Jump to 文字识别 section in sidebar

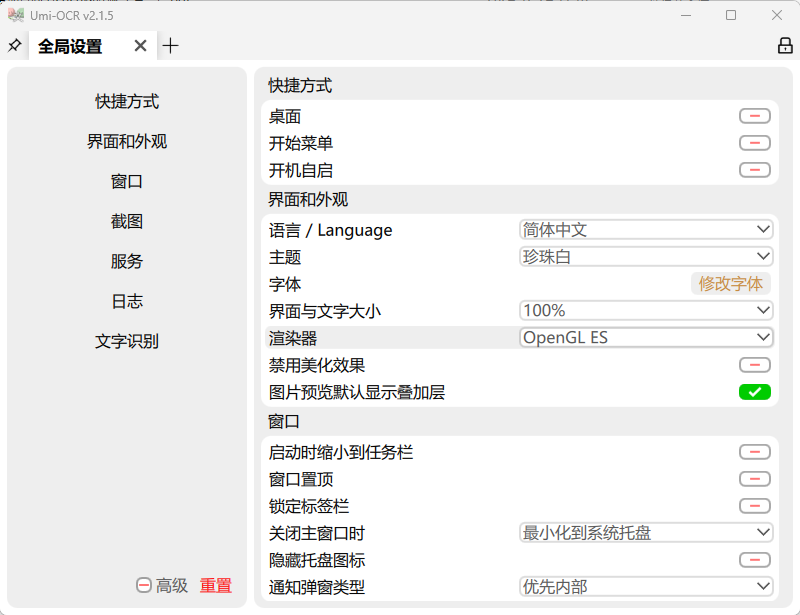coord(127,341)
